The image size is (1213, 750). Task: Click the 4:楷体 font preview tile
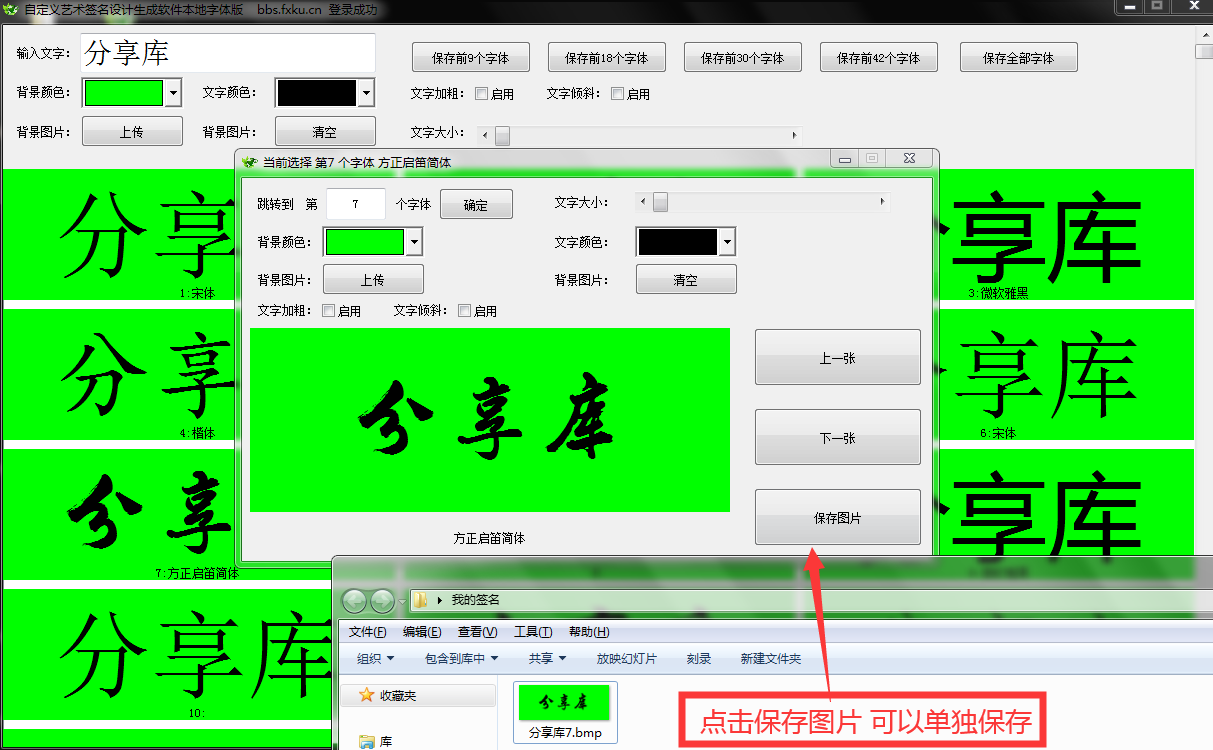120,375
